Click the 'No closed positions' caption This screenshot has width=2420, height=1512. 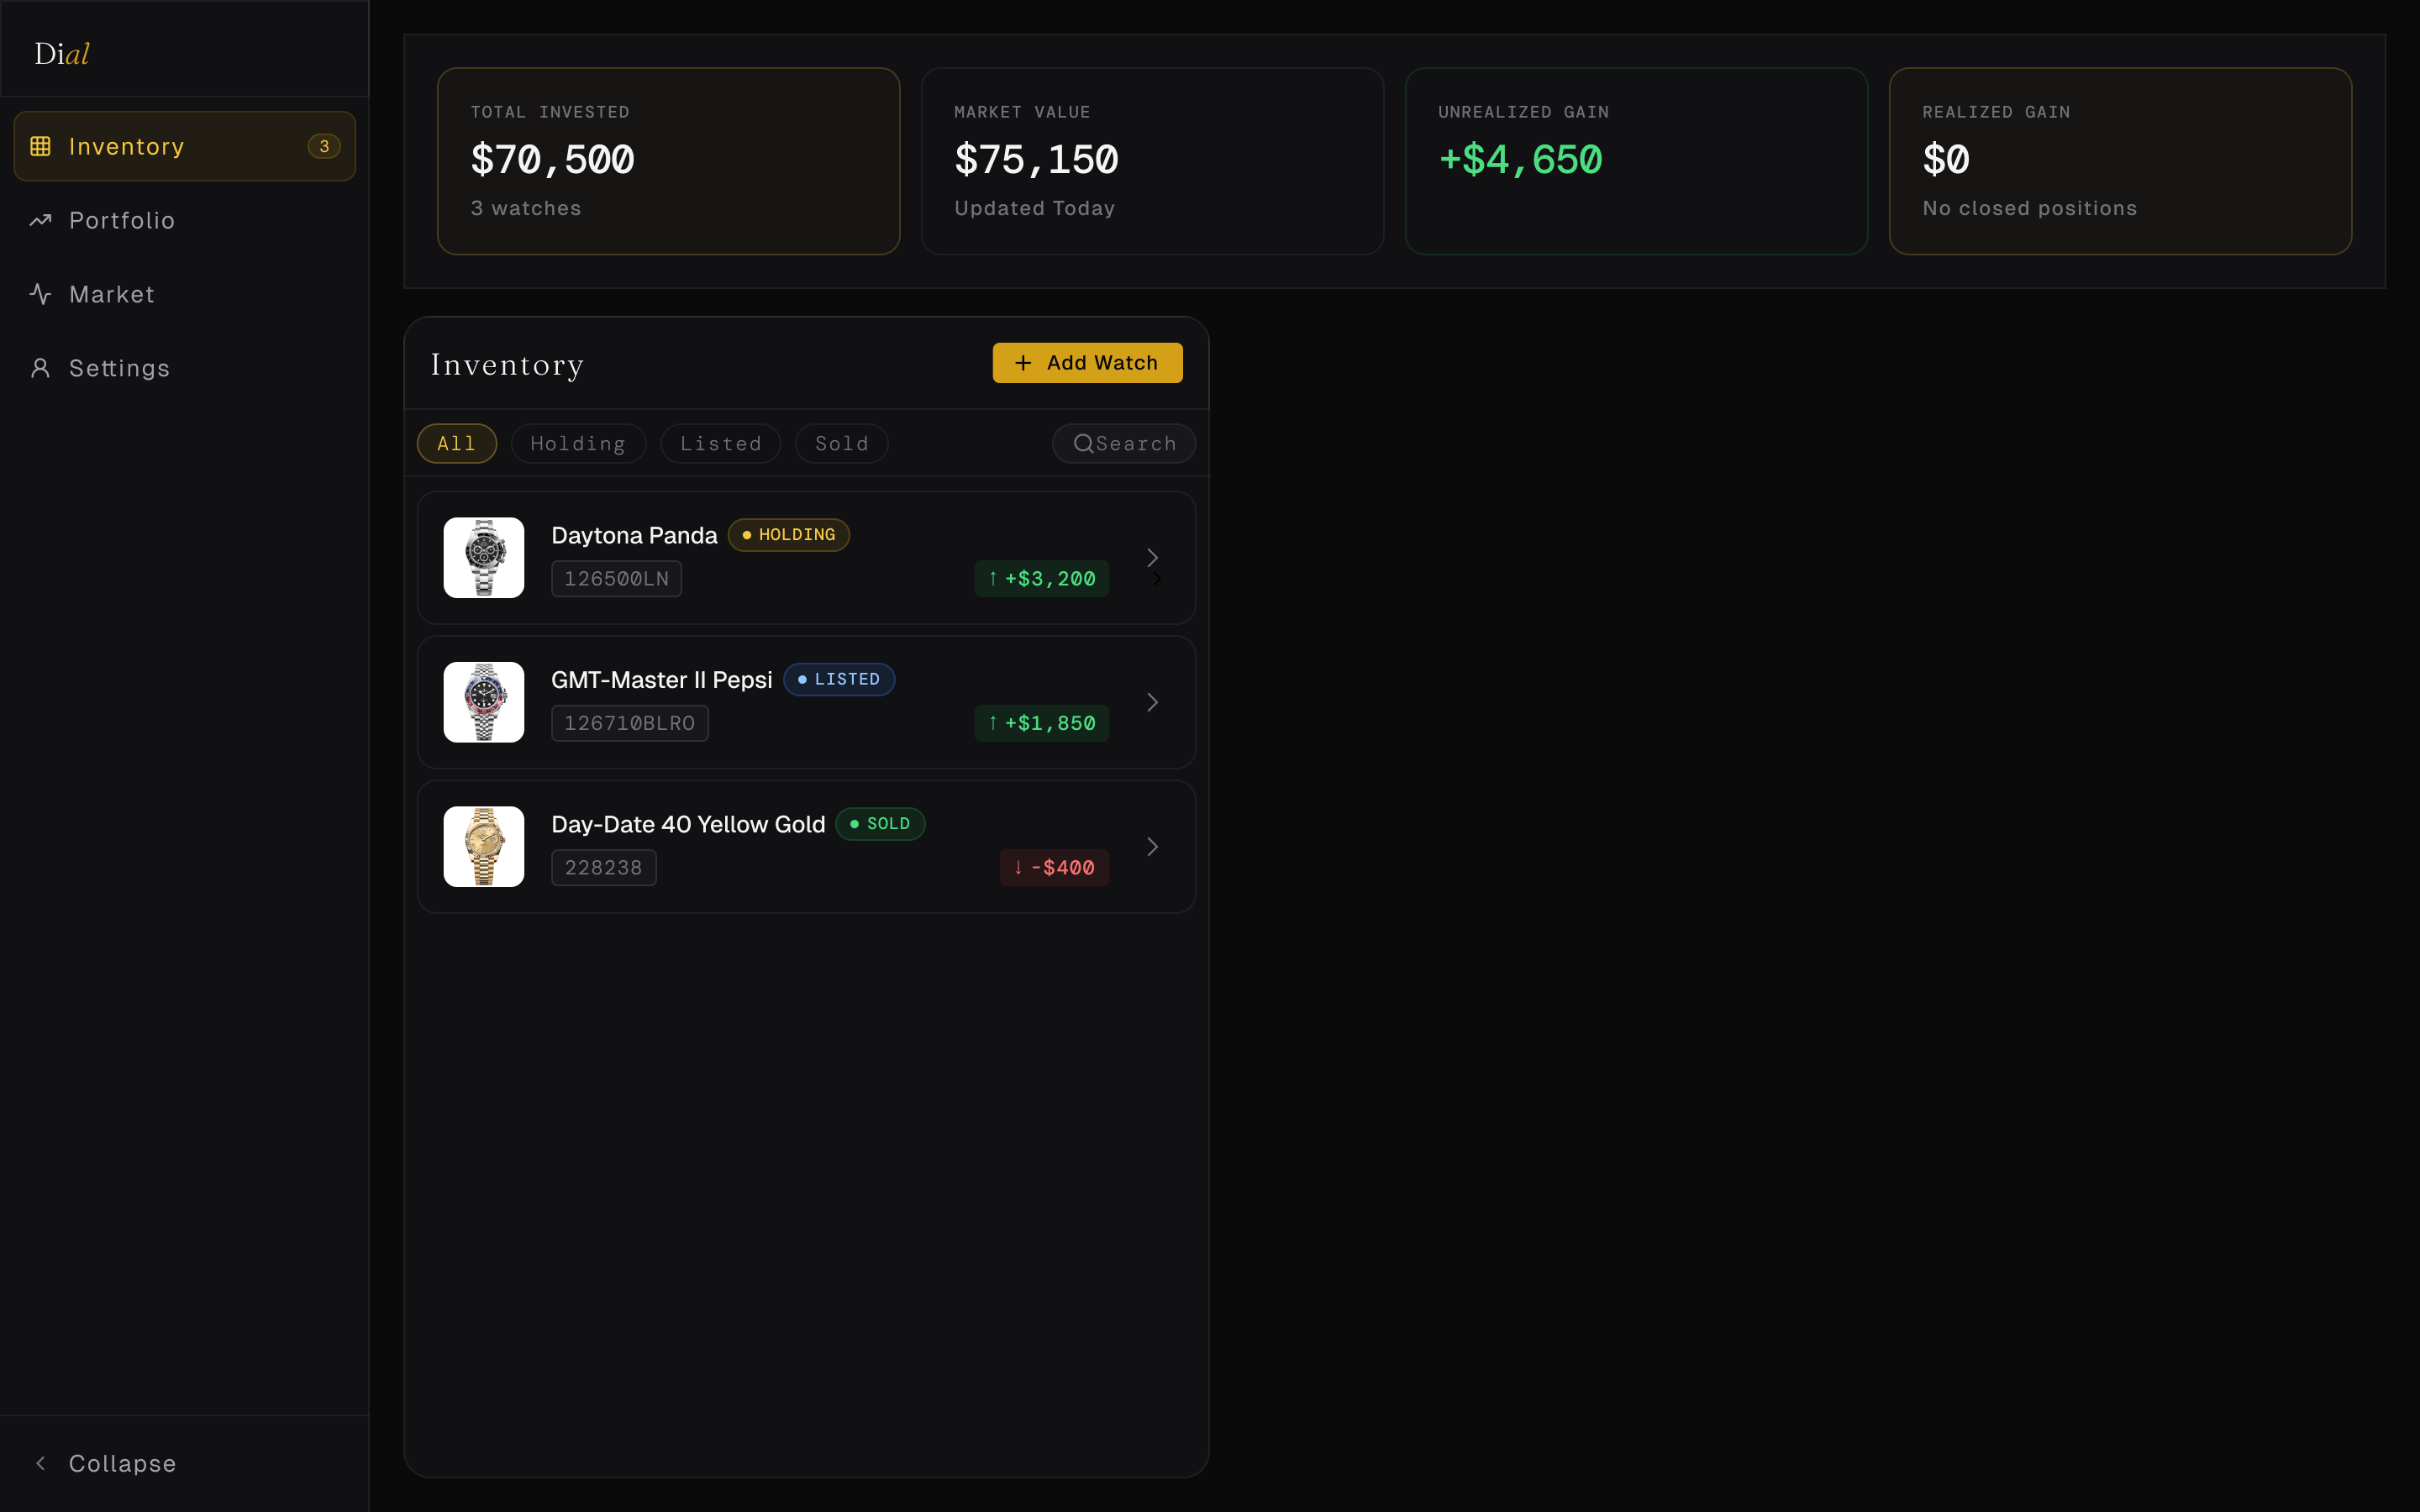click(2029, 208)
